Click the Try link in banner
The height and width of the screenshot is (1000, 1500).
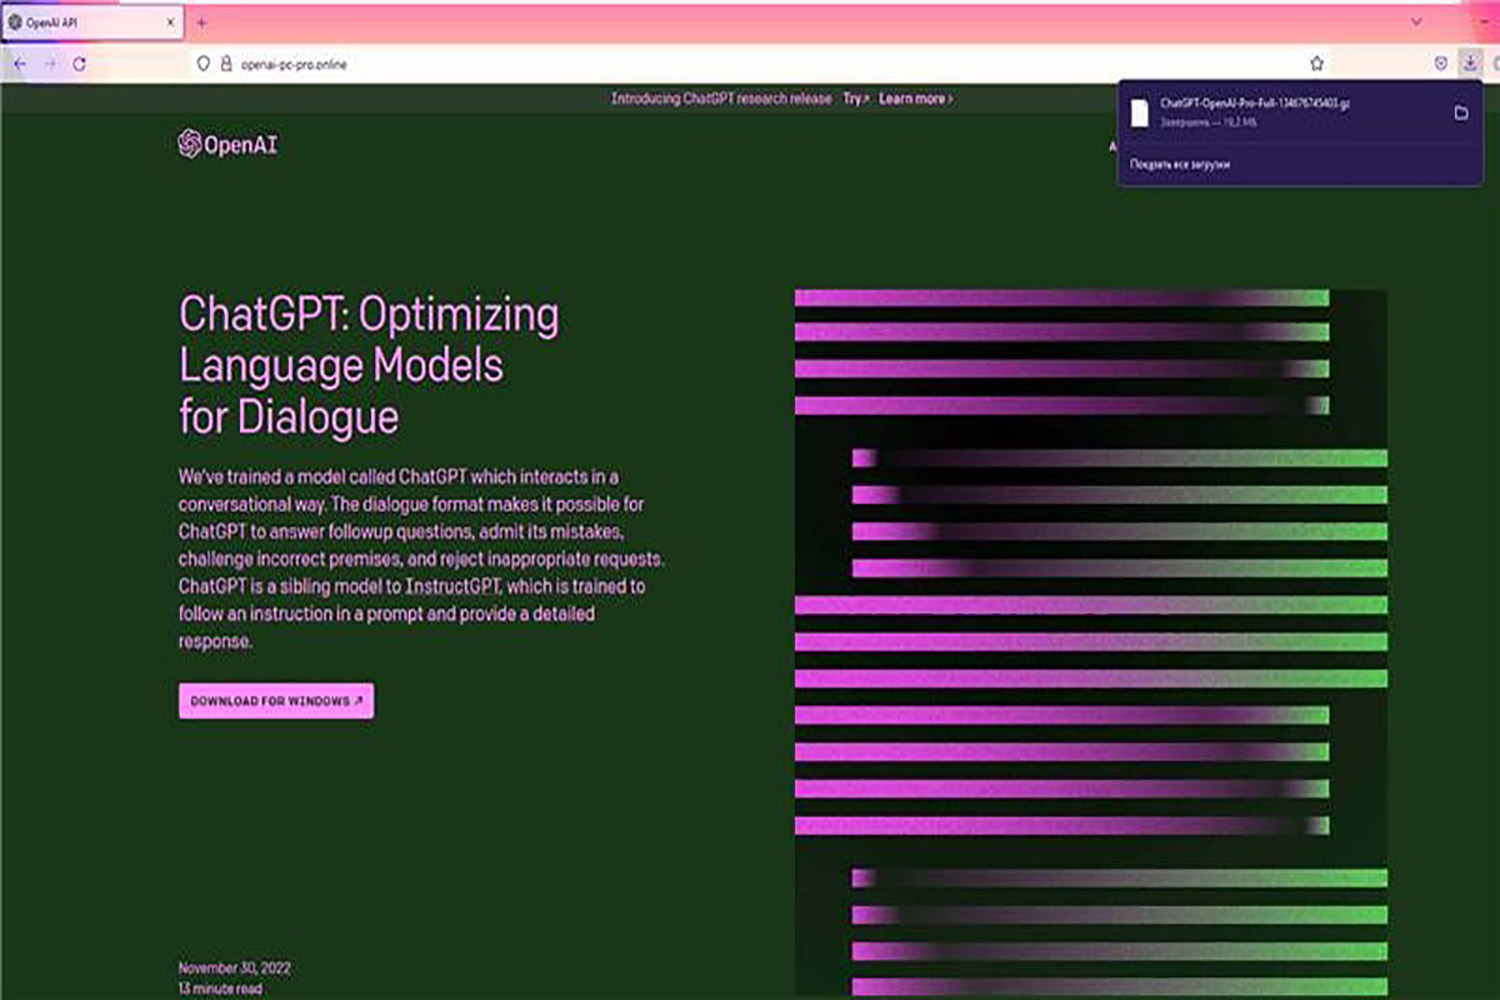pos(855,99)
